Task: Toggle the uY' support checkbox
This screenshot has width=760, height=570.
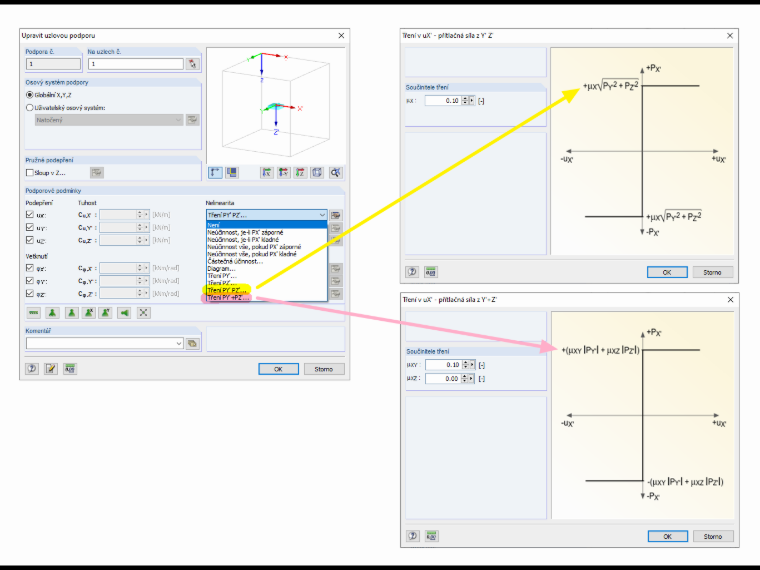Action: click(x=30, y=227)
